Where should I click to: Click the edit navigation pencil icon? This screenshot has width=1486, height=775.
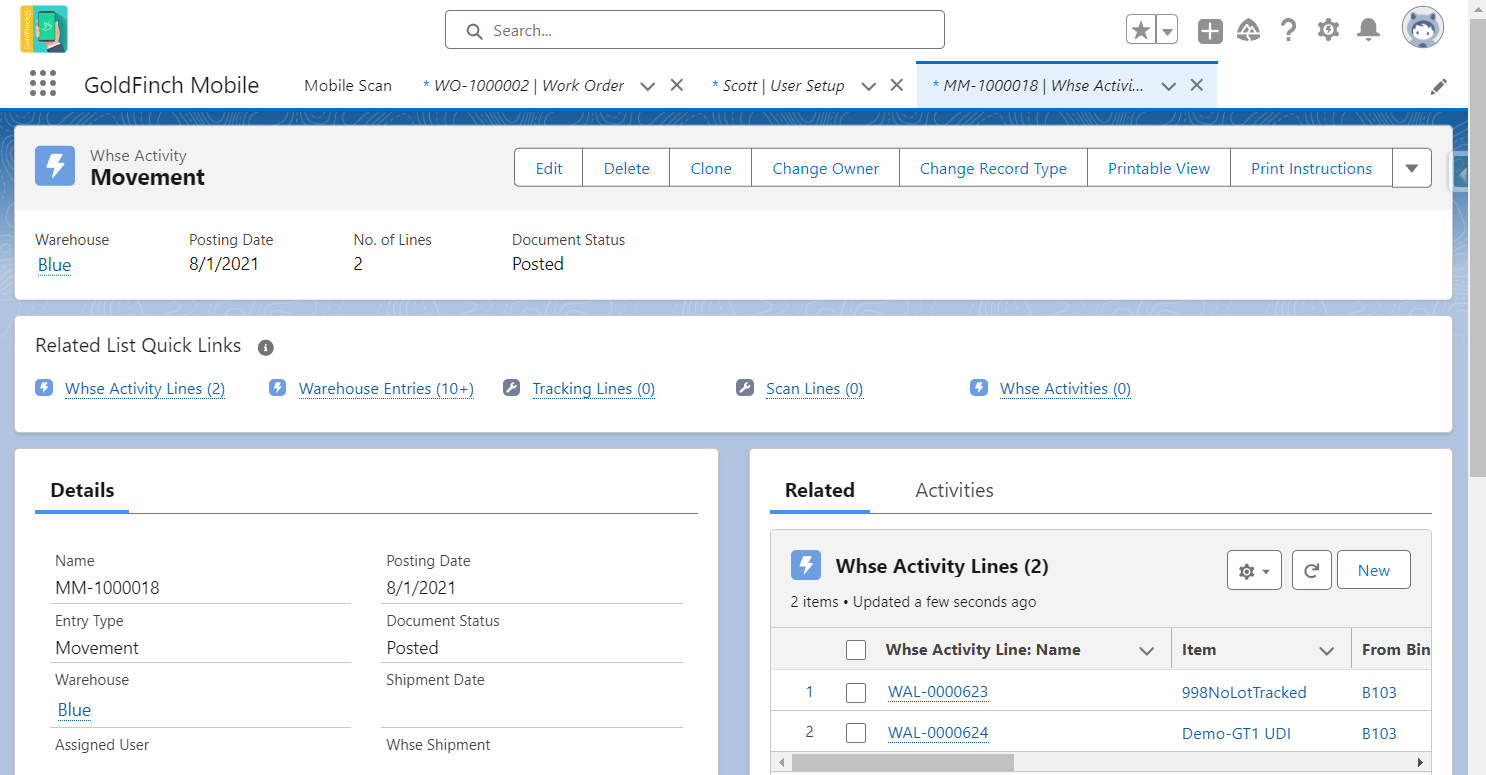[x=1438, y=86]
